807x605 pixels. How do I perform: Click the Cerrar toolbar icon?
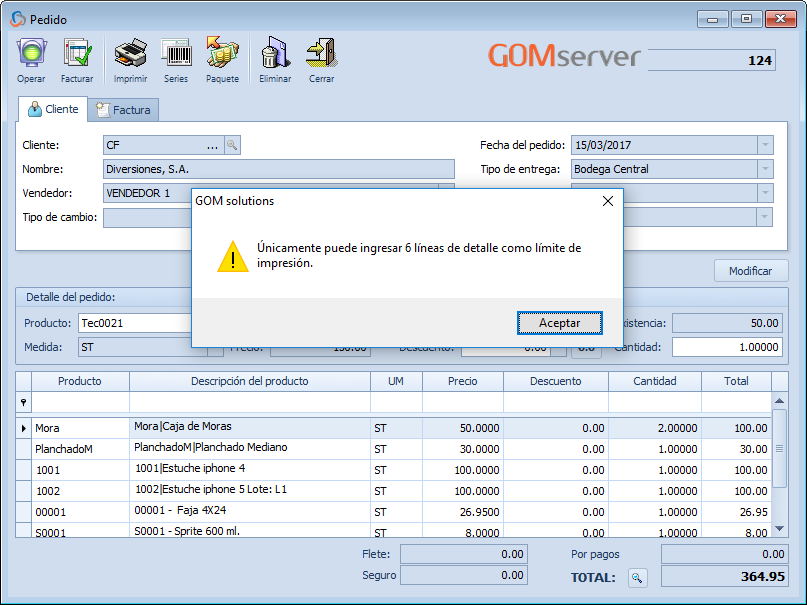tap(321, 53)
